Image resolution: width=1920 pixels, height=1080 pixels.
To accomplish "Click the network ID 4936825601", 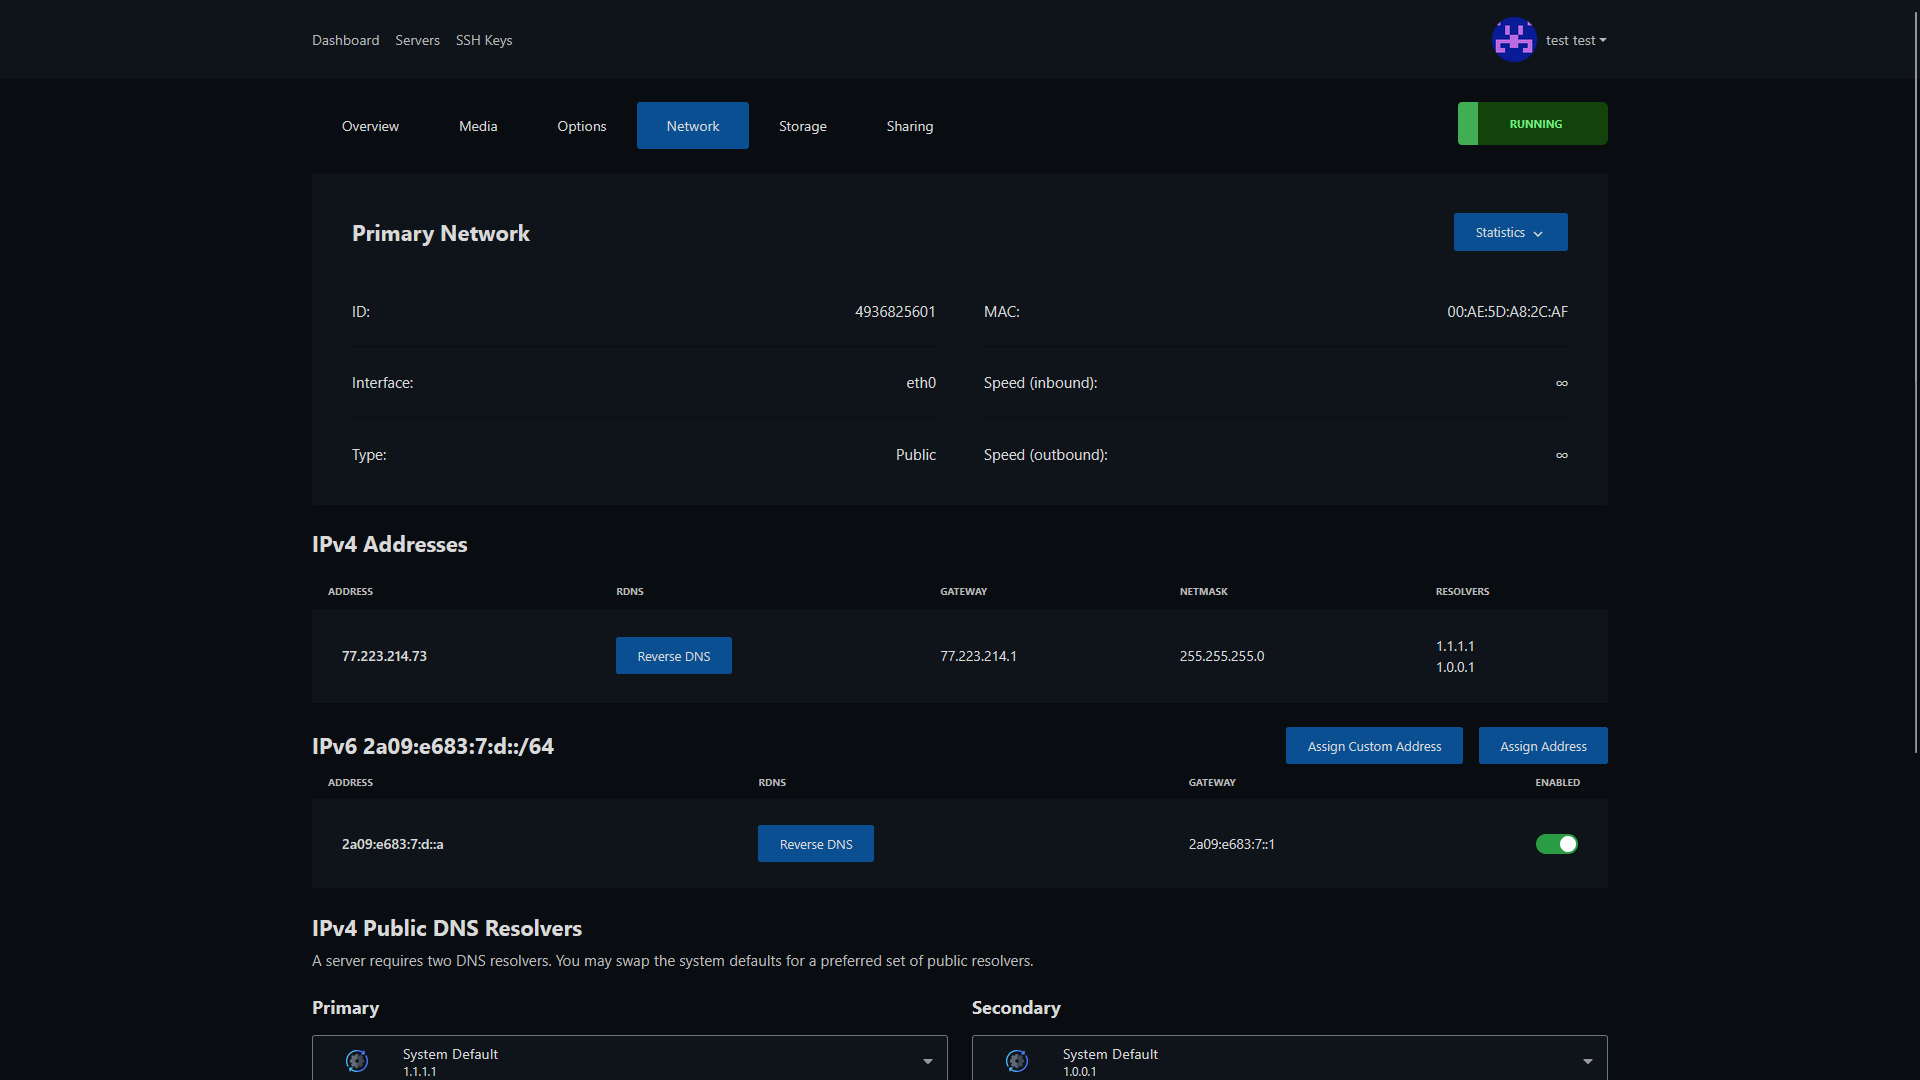I will 895,312.
